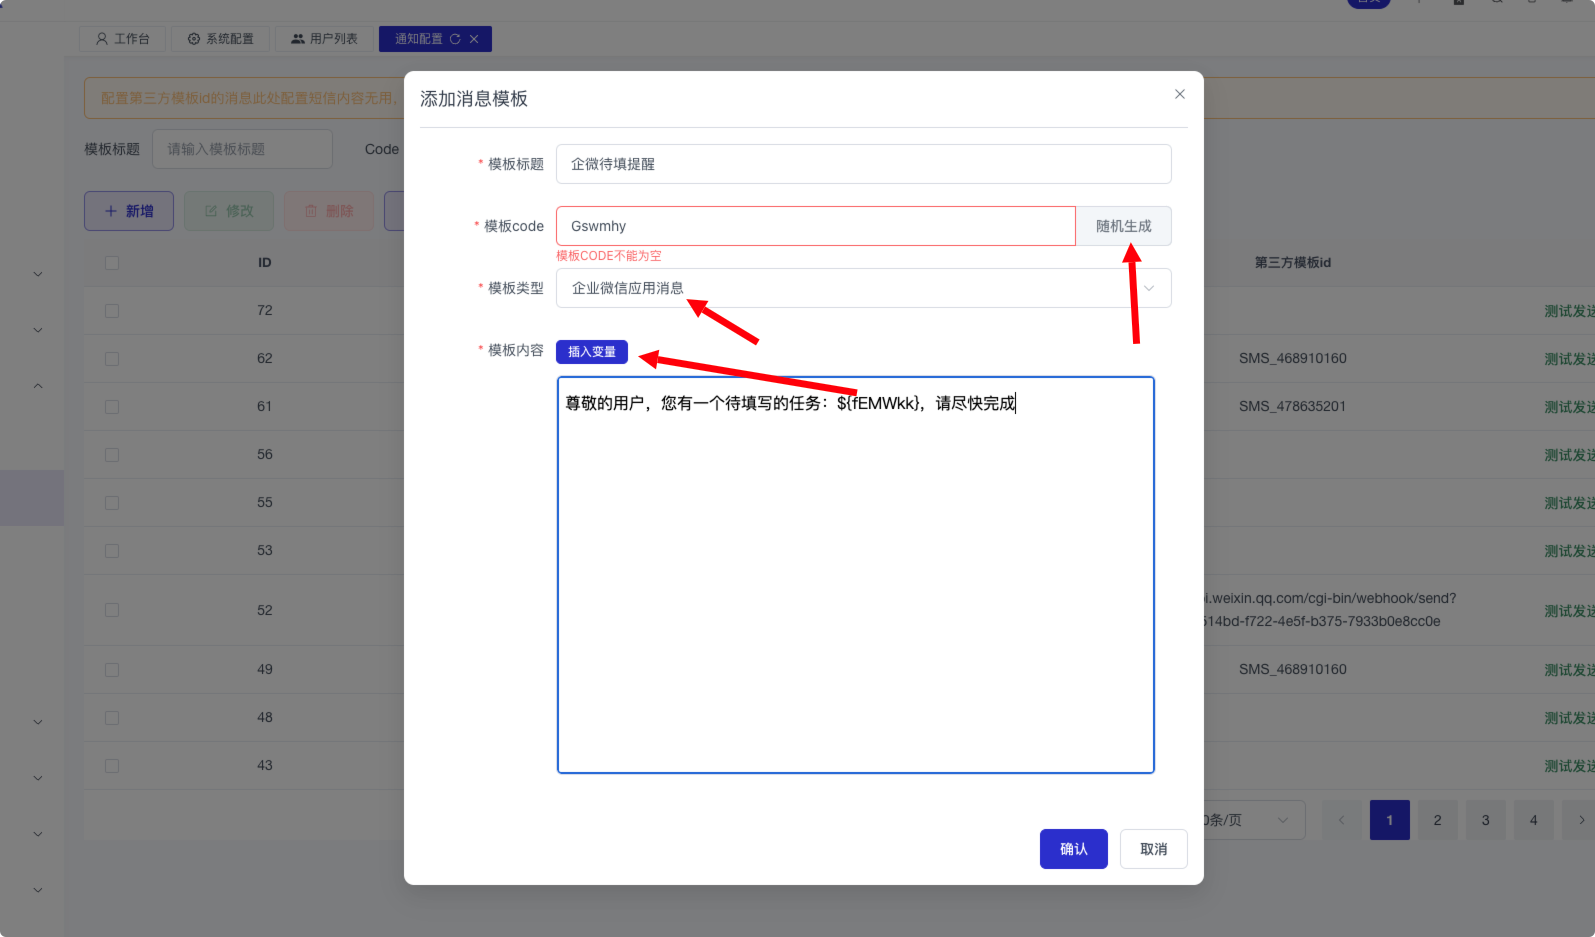Toggle the select-all checkbox in table header
The width and height of the screenshot is (1595, 937).
[x=112, y=263]
